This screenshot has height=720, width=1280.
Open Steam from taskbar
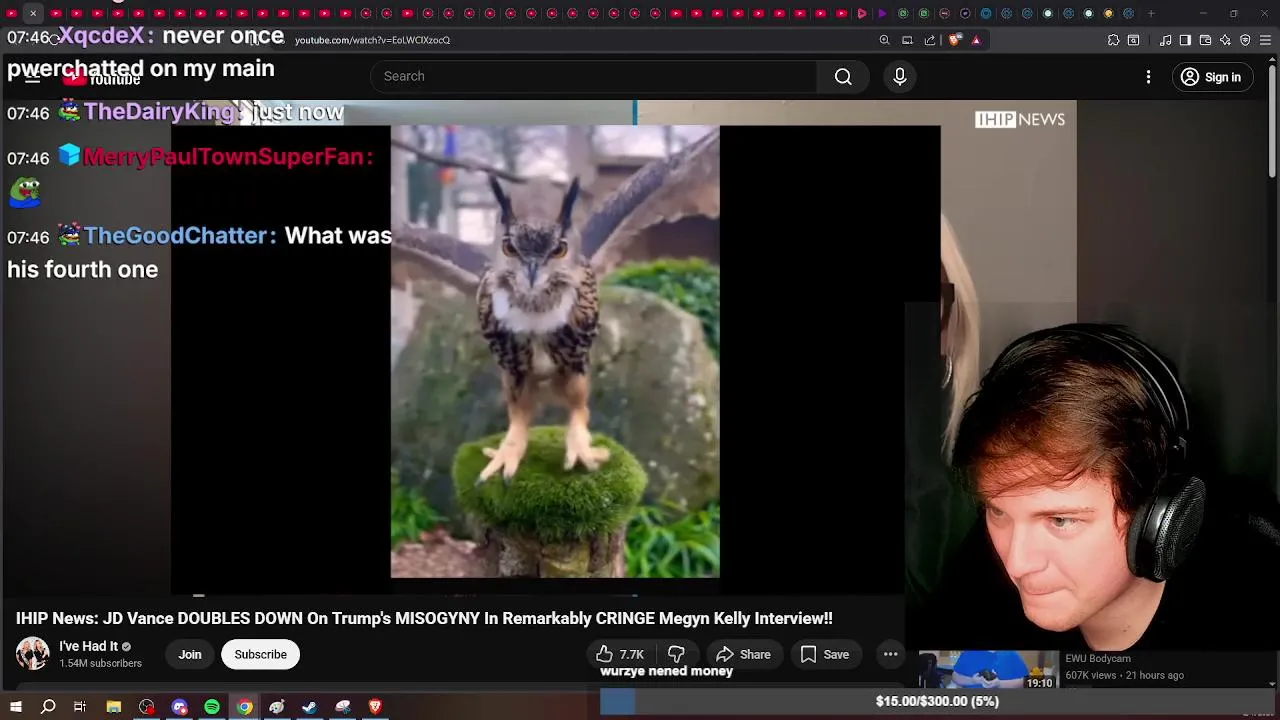(x=309, y=707)
